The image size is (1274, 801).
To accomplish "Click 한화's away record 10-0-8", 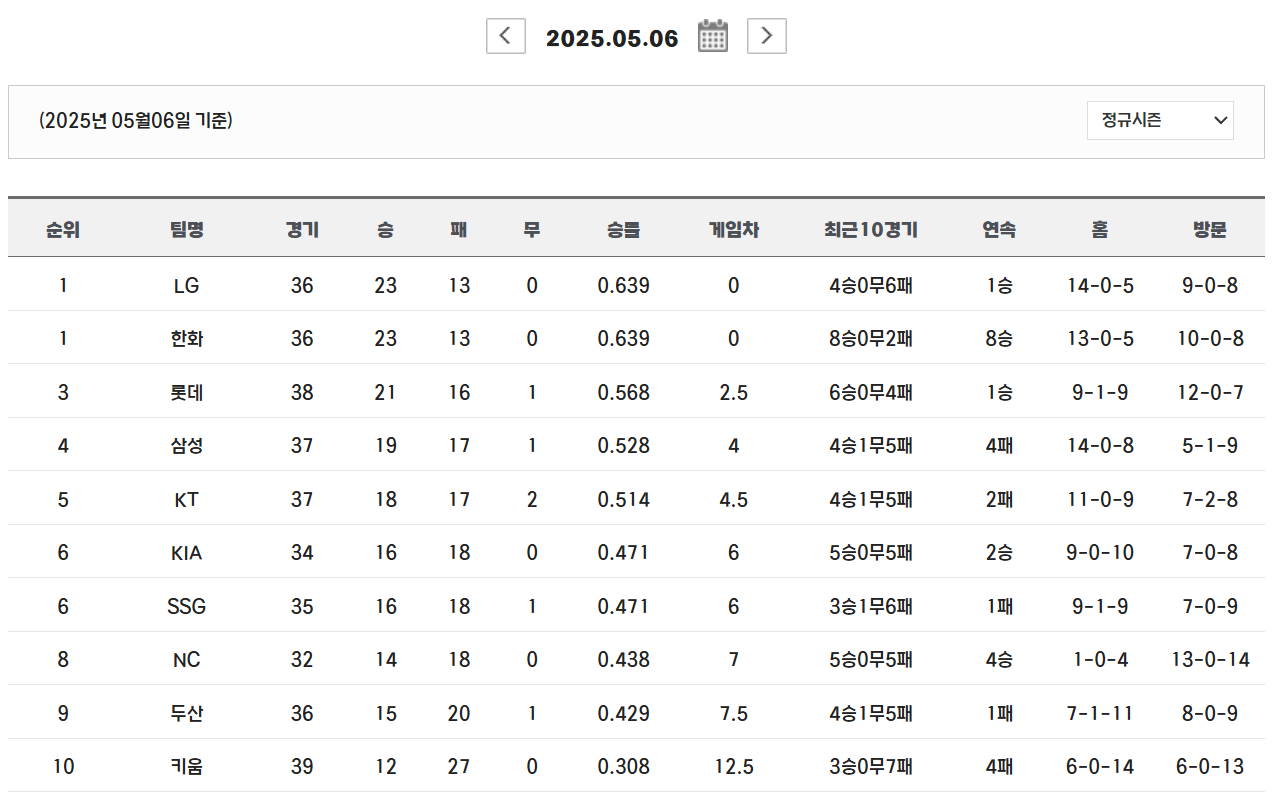I will coord(1210,339).
